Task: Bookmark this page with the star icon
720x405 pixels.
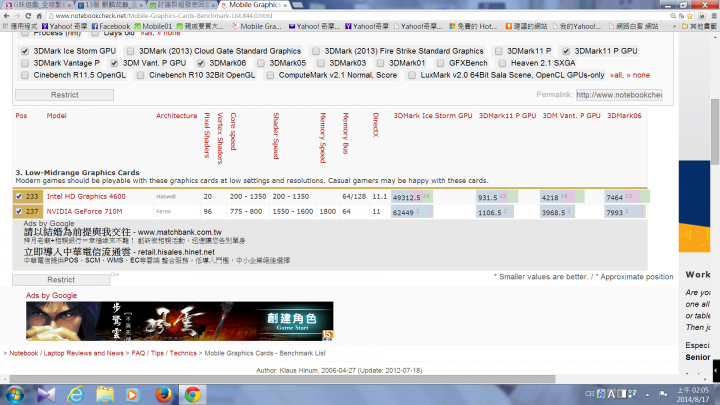Action: [x=690, y=16]
